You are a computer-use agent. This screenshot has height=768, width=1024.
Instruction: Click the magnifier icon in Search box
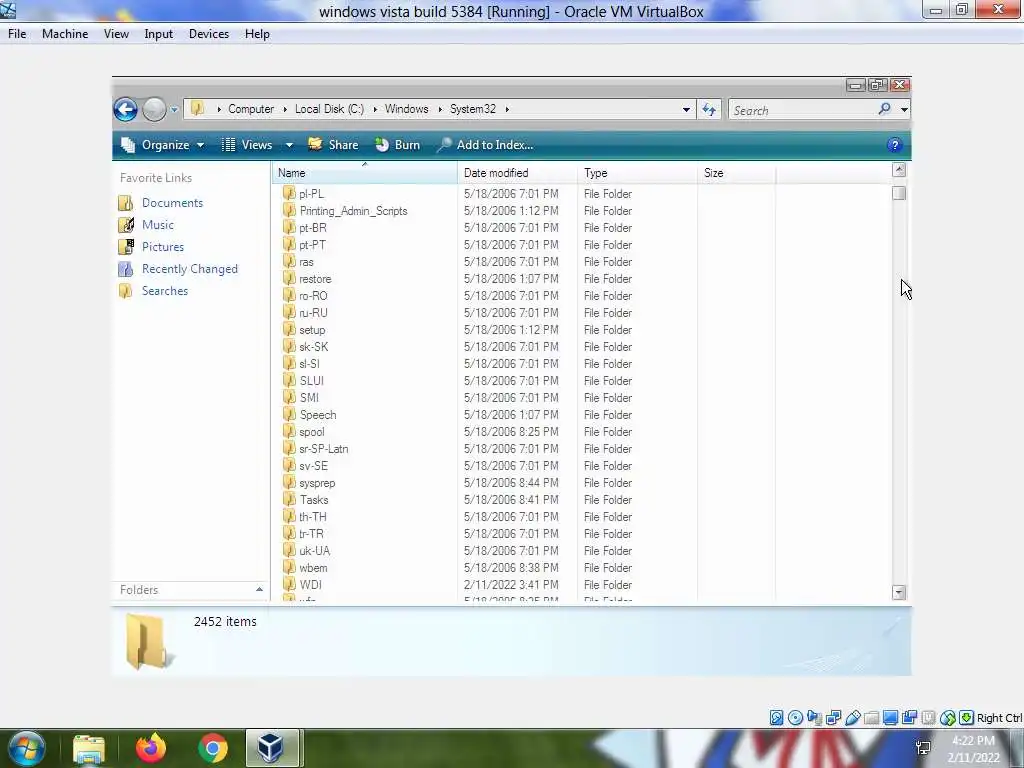[x=884, y=109]
